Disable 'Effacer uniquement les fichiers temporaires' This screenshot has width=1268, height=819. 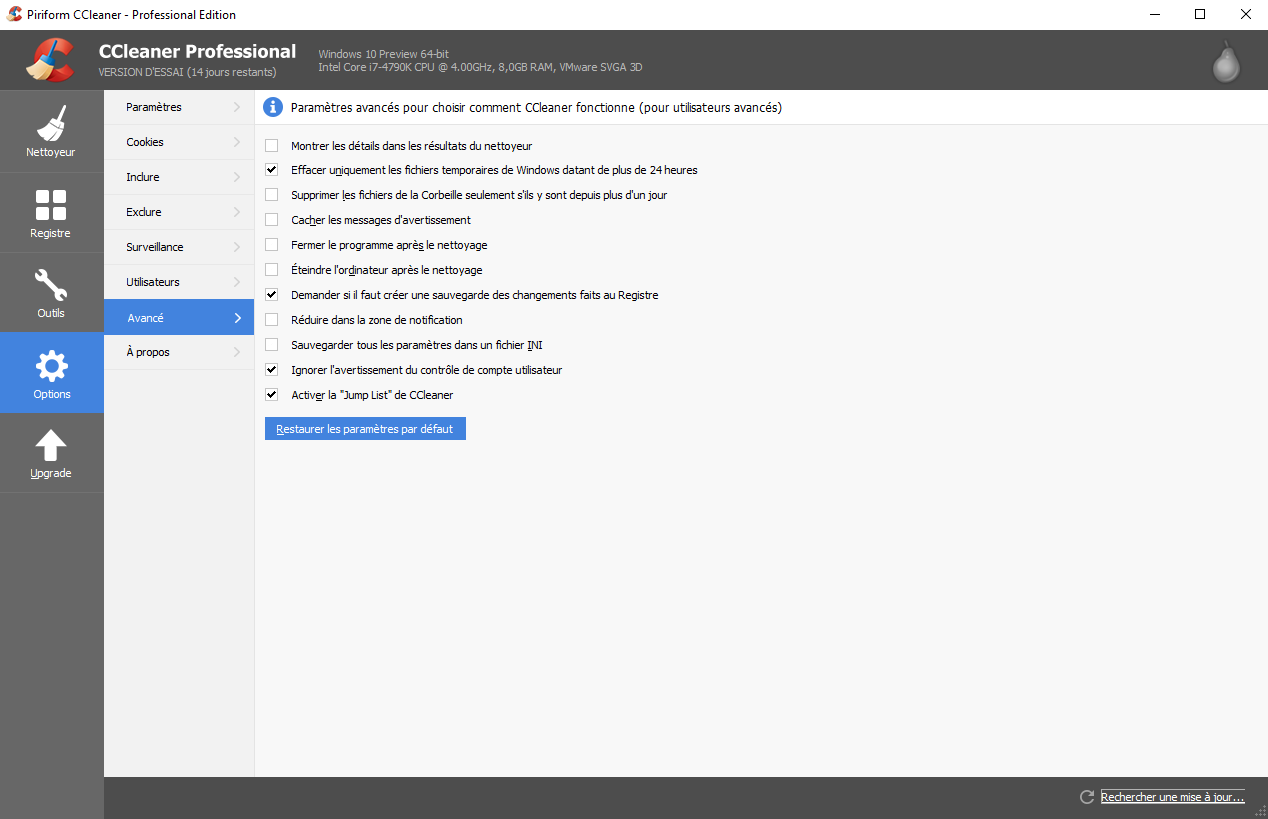(271, 169)
